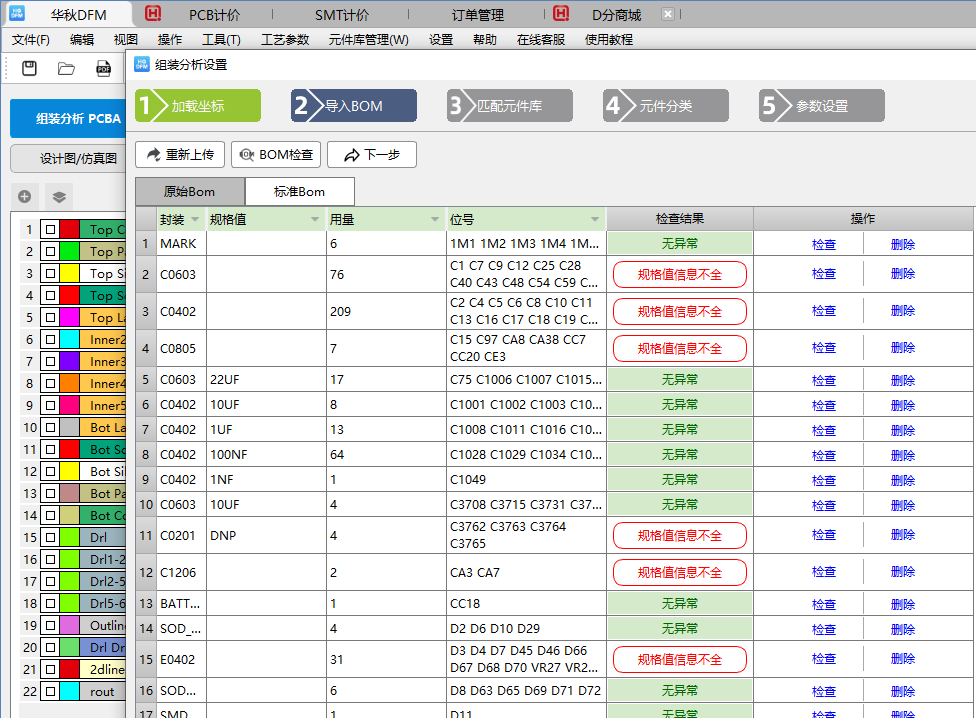Go to step 5 参数设置

tap(822, 105)
